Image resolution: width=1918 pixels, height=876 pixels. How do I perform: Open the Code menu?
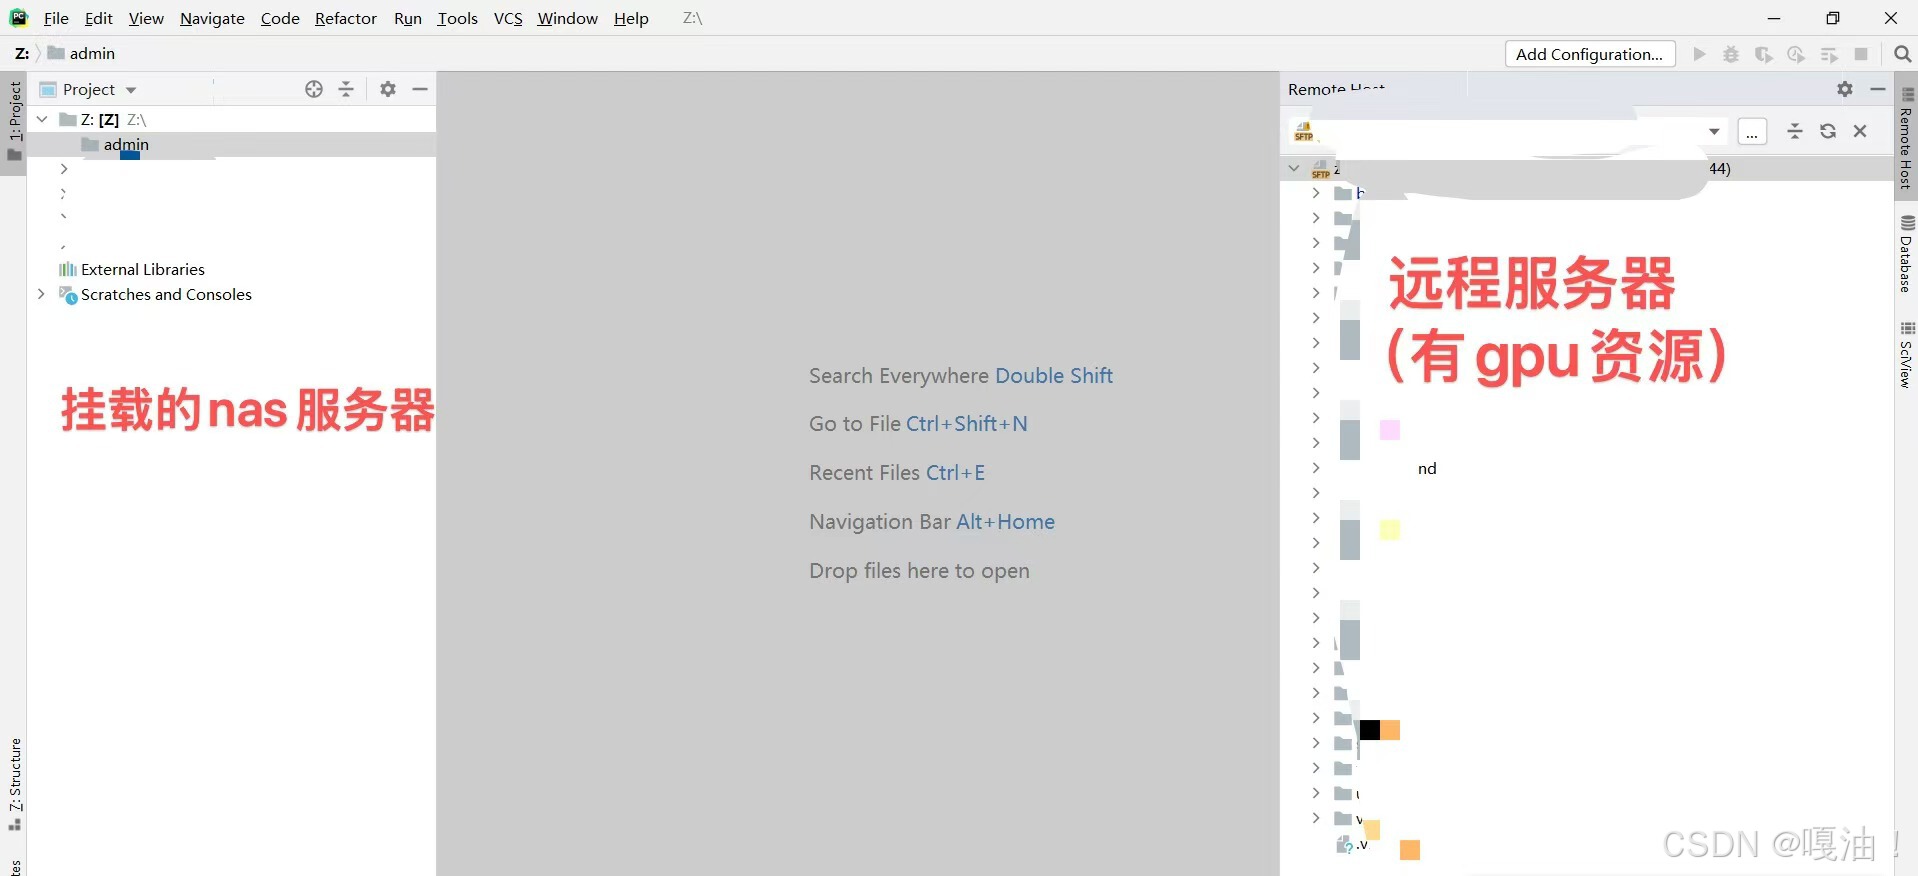tap(280, 18)
